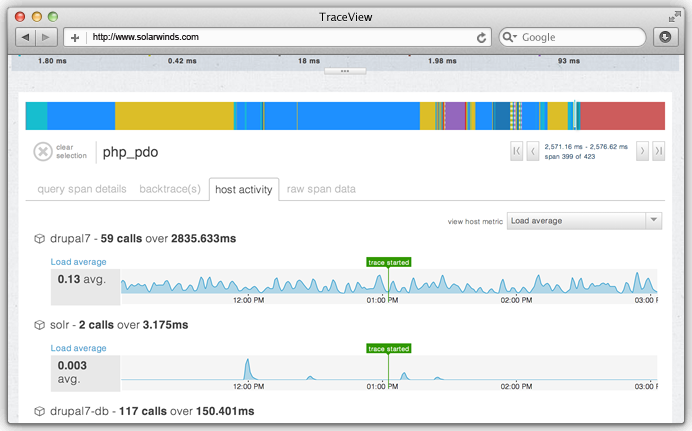This screenshot has width=692, height=431.
Task: Click the large solr load spike near 12:00 PM
Action: click(248, 370)
